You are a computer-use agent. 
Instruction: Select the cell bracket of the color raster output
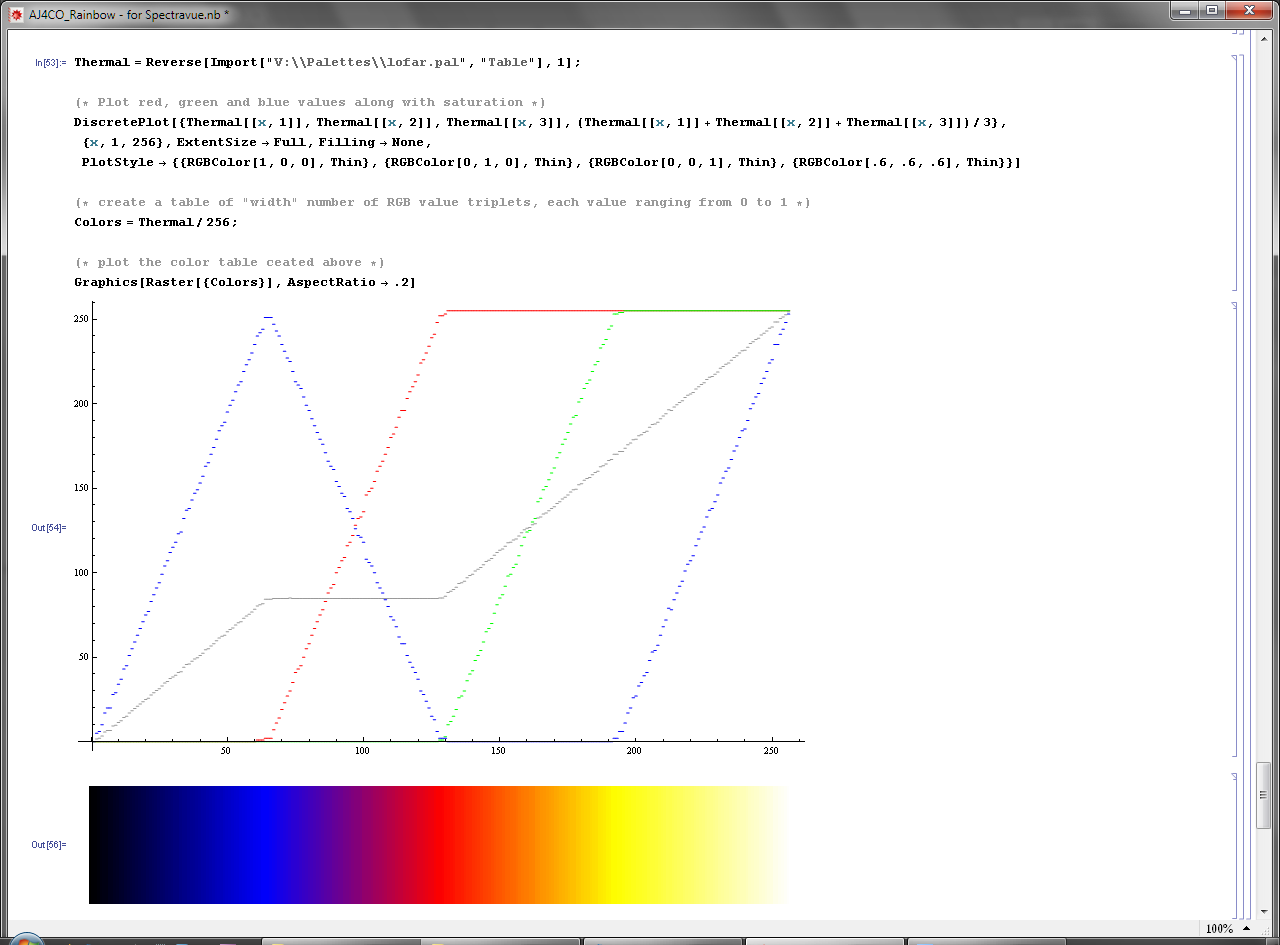tap(1235, 843)
